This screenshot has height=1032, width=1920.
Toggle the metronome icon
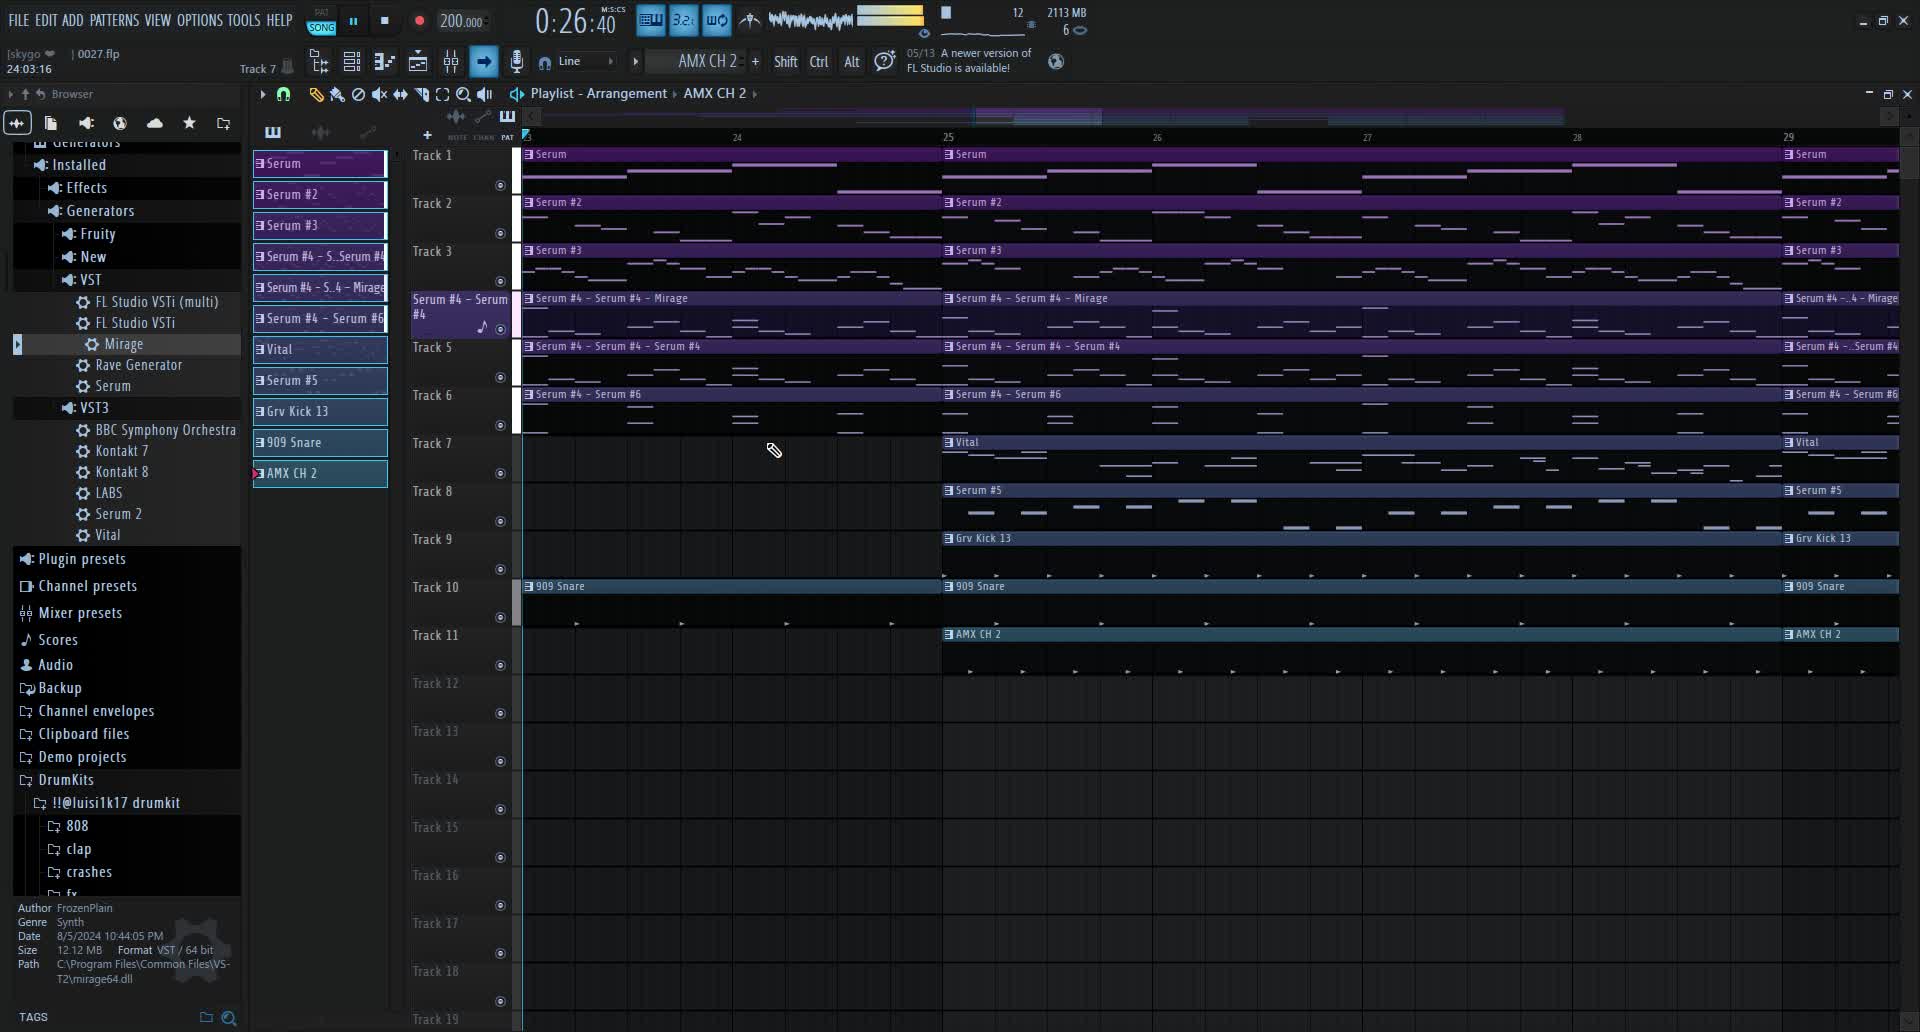749,20
